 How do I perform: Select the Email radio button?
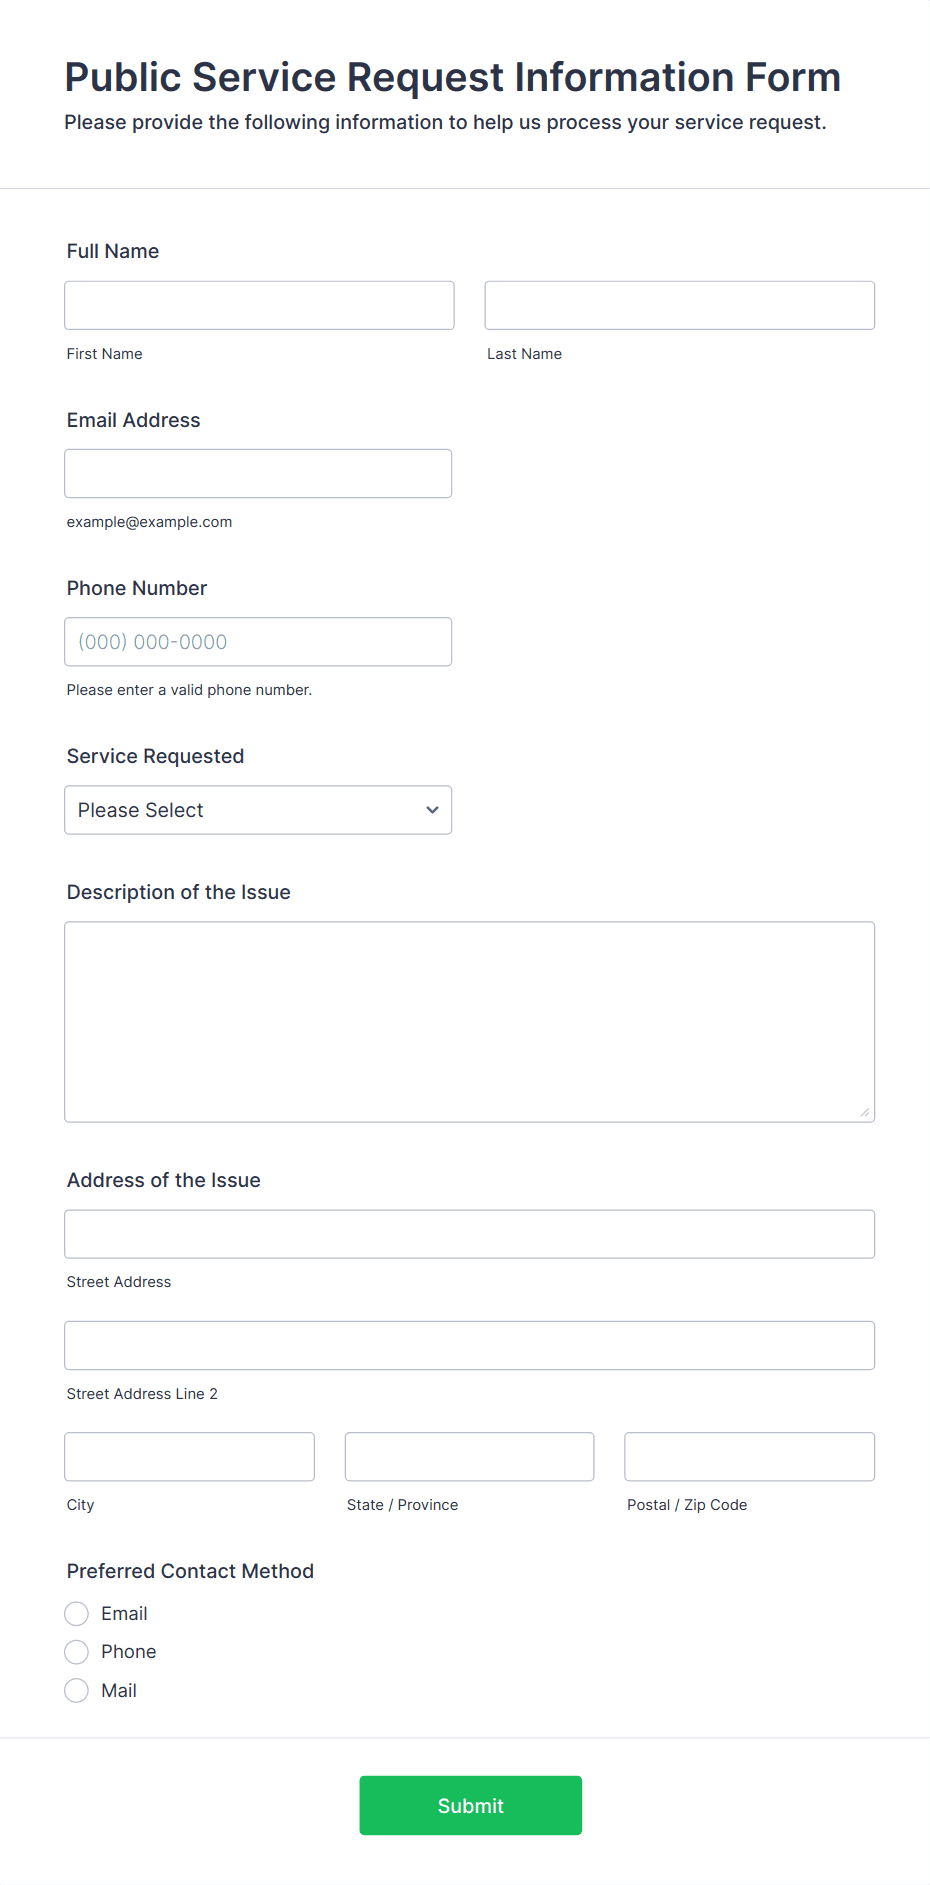(x=77, y=1613)
